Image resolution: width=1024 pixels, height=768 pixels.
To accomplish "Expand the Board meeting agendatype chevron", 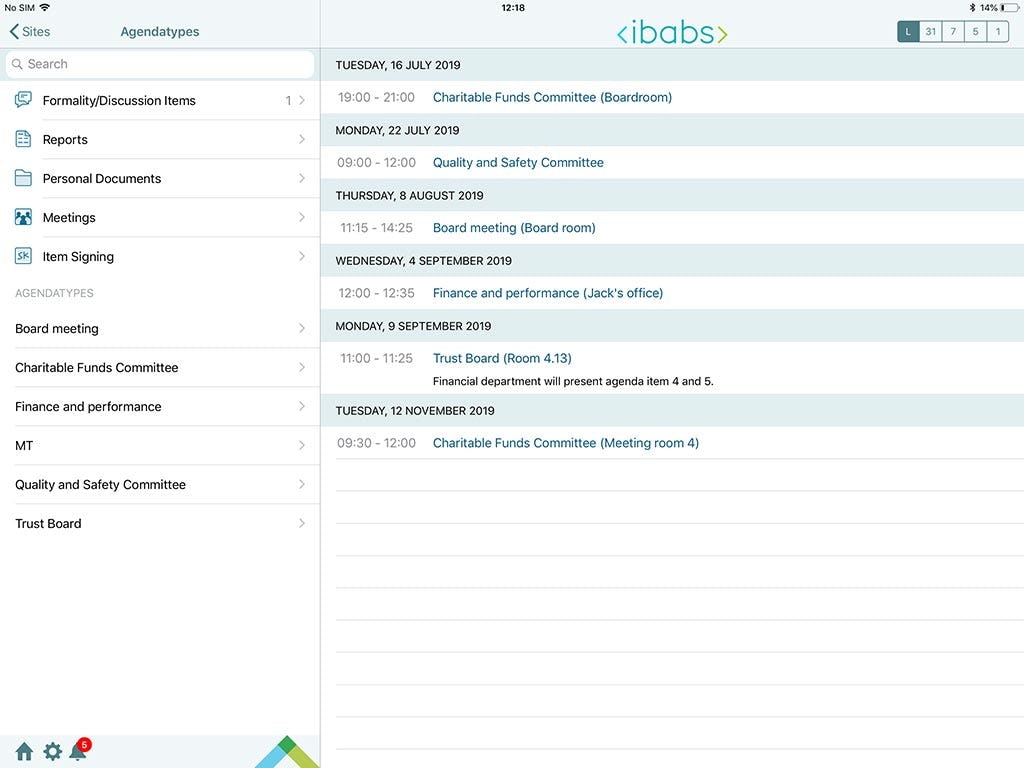I will [x=302, y=328].
